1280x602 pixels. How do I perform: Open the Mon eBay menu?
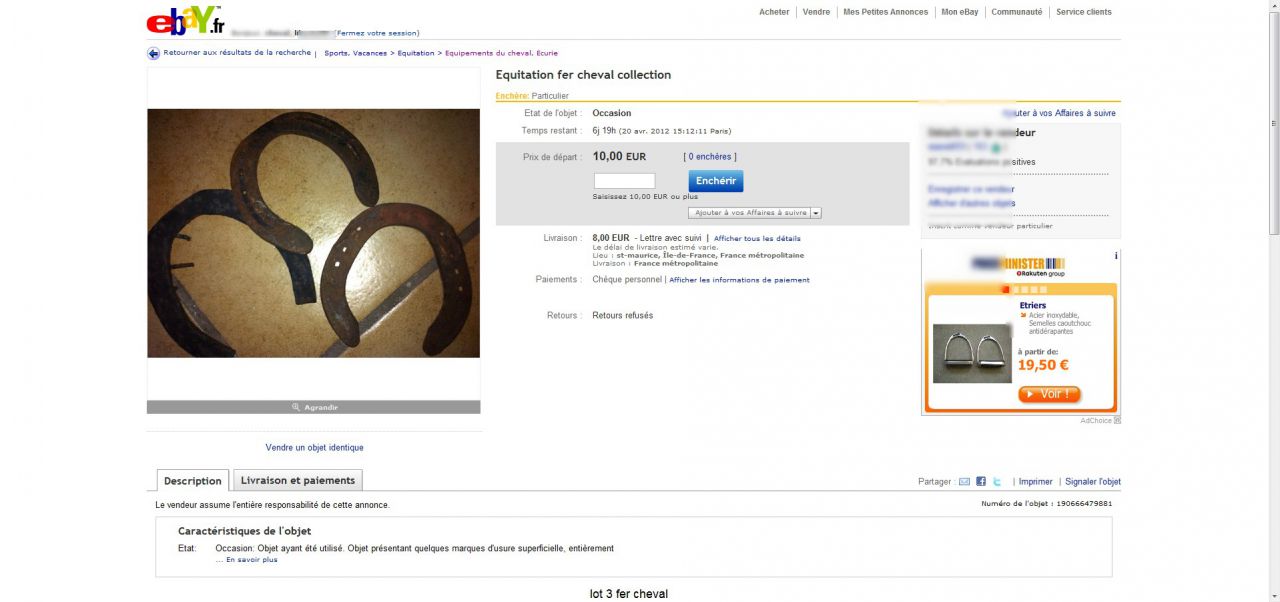(x=960, y=12)
